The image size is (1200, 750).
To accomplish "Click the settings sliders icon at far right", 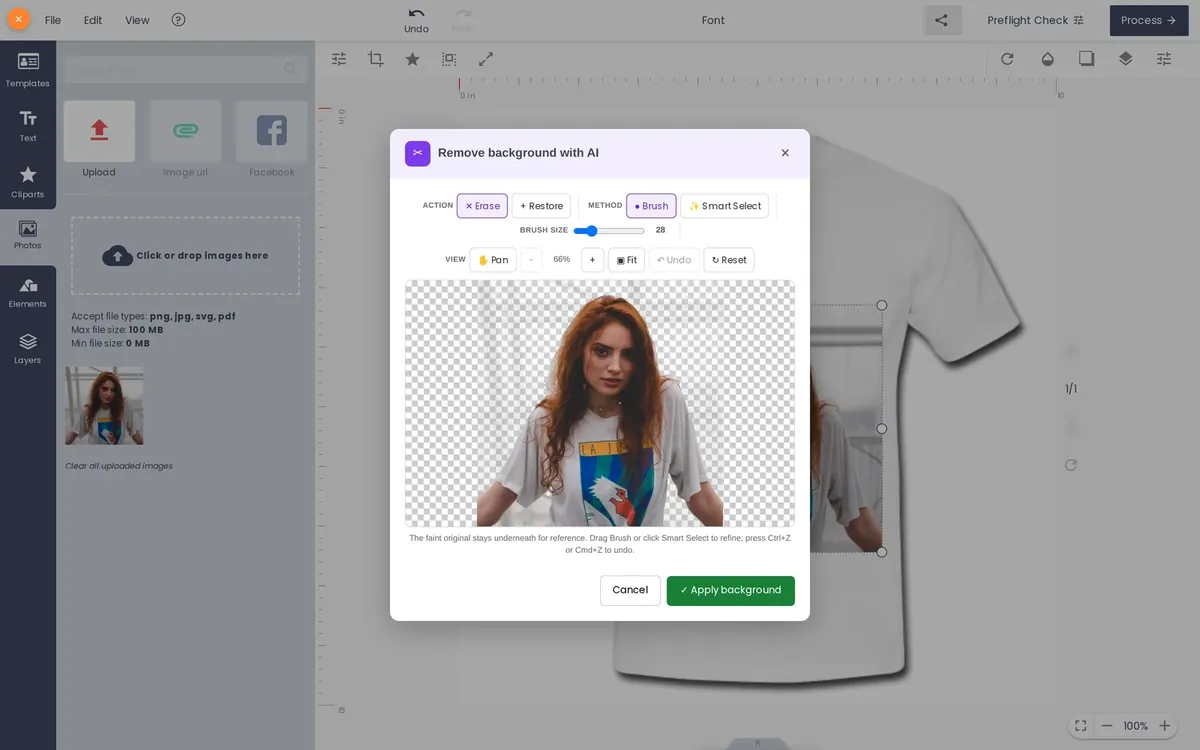I will (x=1164, y=59).
